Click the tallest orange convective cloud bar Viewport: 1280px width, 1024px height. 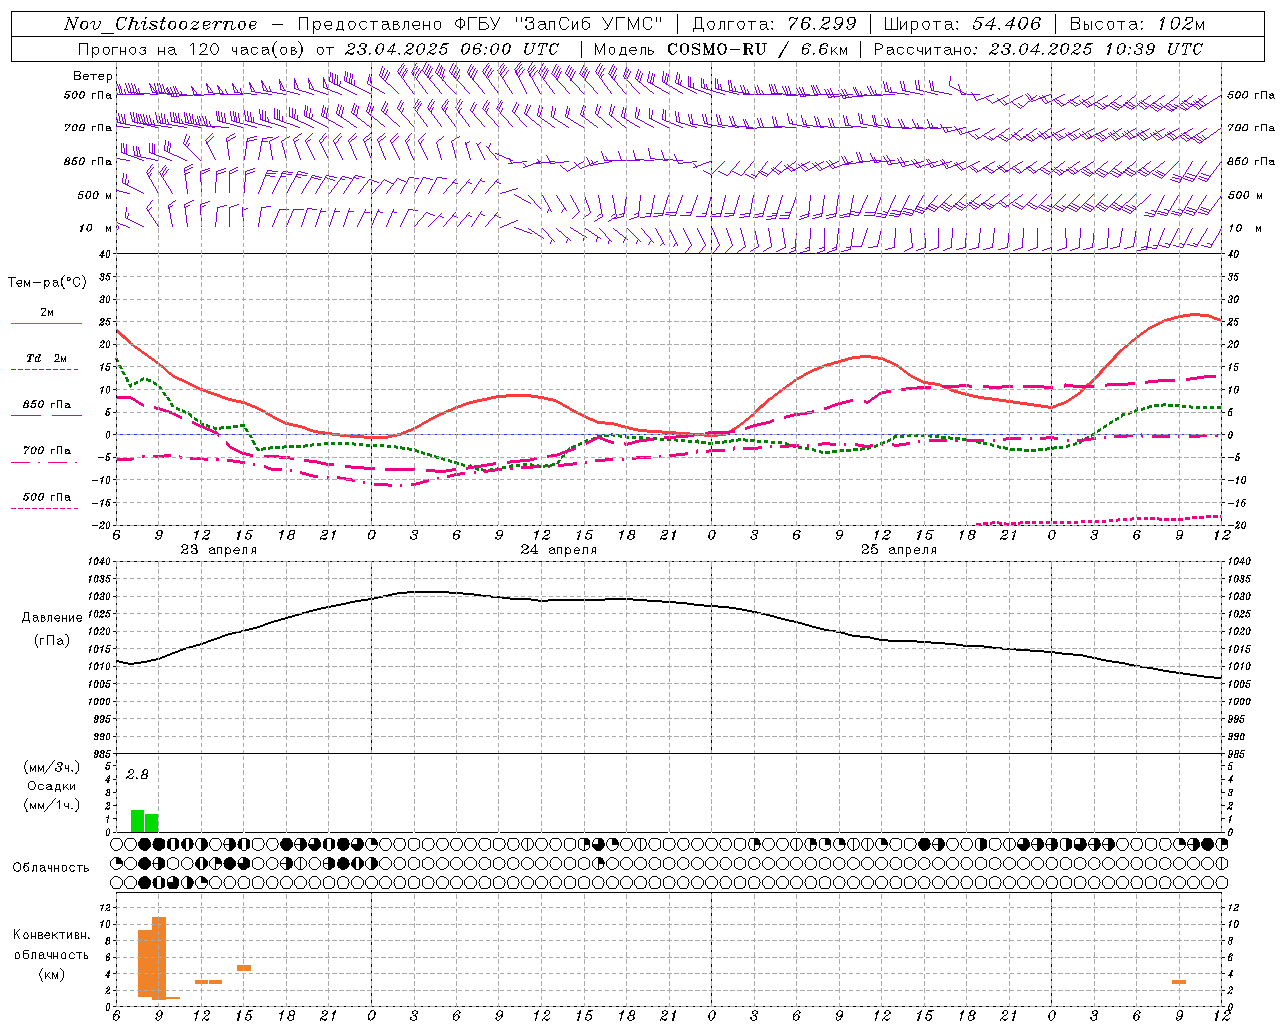[x=159, y=957]
